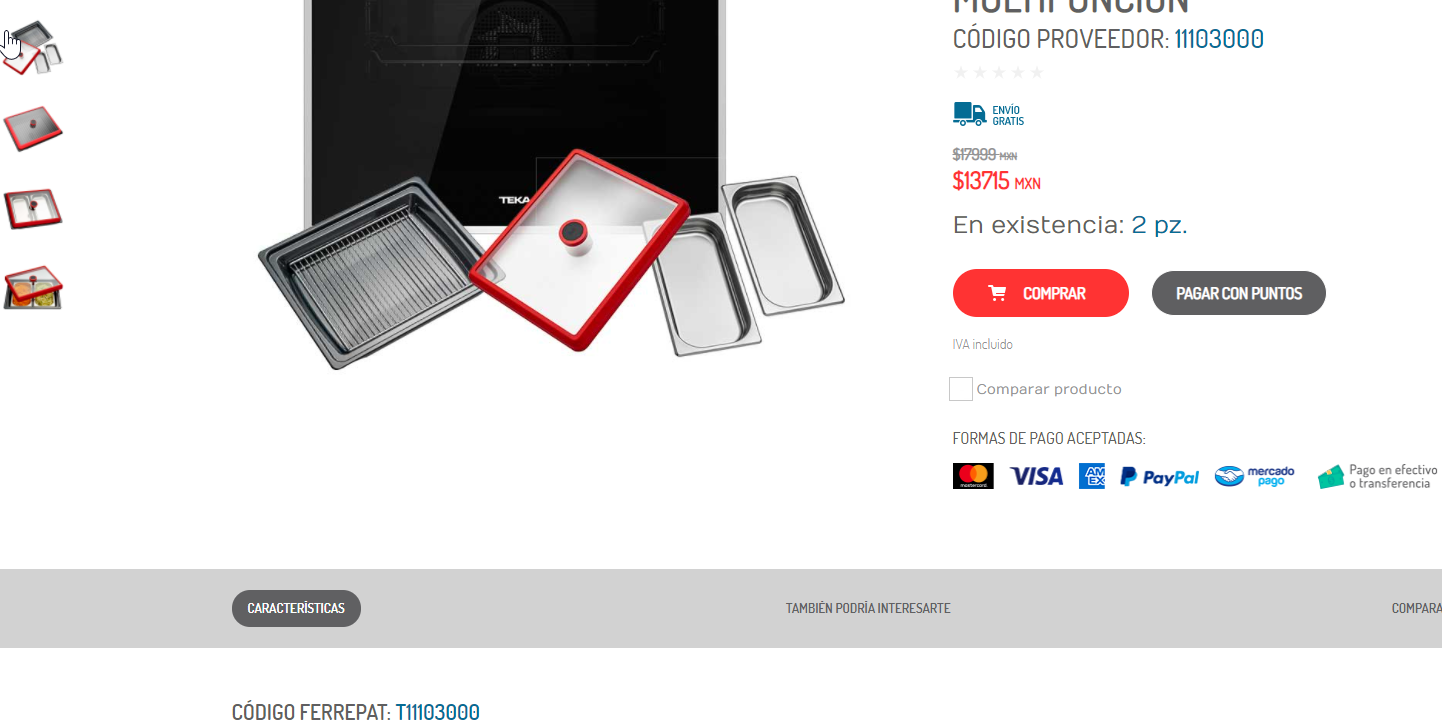Open the Características tab
The width and height of the screenshot is (1442, 728).
(296, 608)
